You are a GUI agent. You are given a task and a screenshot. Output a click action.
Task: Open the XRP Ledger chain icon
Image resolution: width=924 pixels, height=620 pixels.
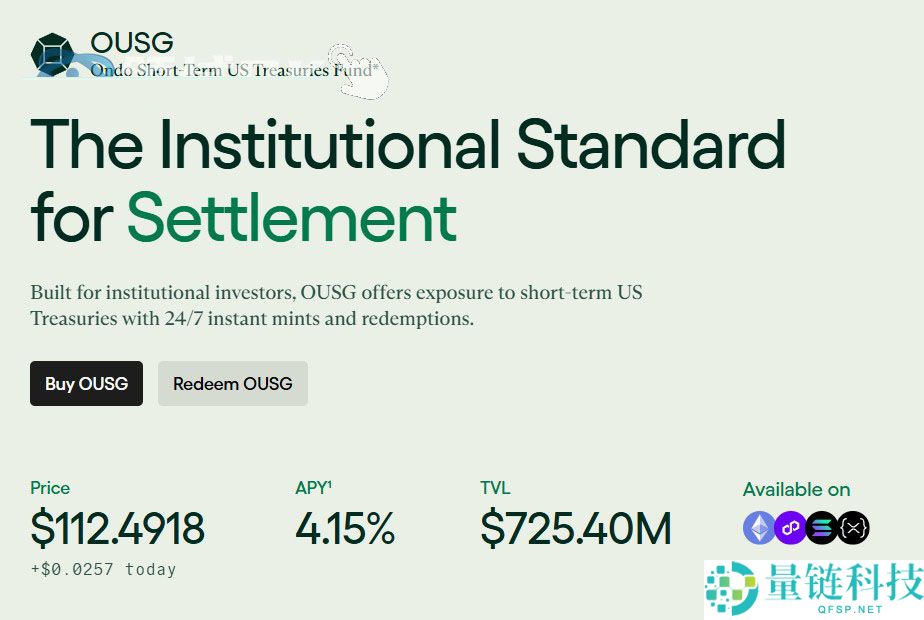coord(853,527)
